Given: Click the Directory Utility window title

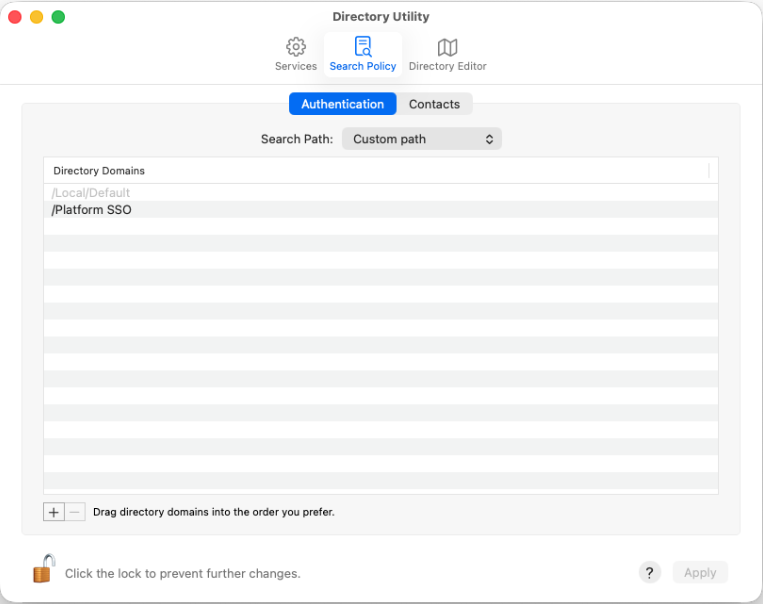Looking at the screenshot, I should click(x=381, y=17).
